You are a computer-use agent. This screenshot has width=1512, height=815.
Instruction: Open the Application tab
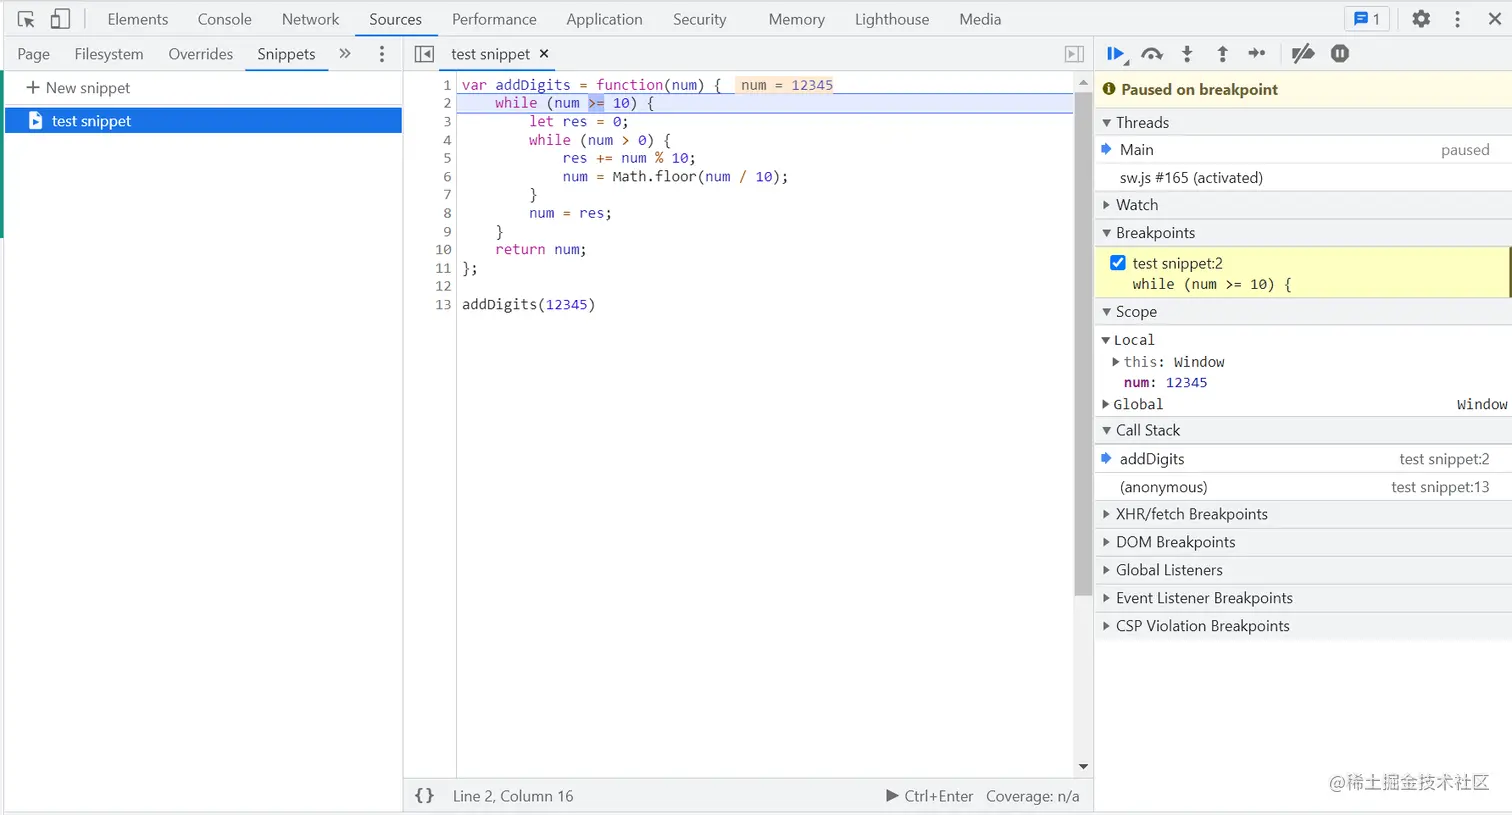pos(604,19)
